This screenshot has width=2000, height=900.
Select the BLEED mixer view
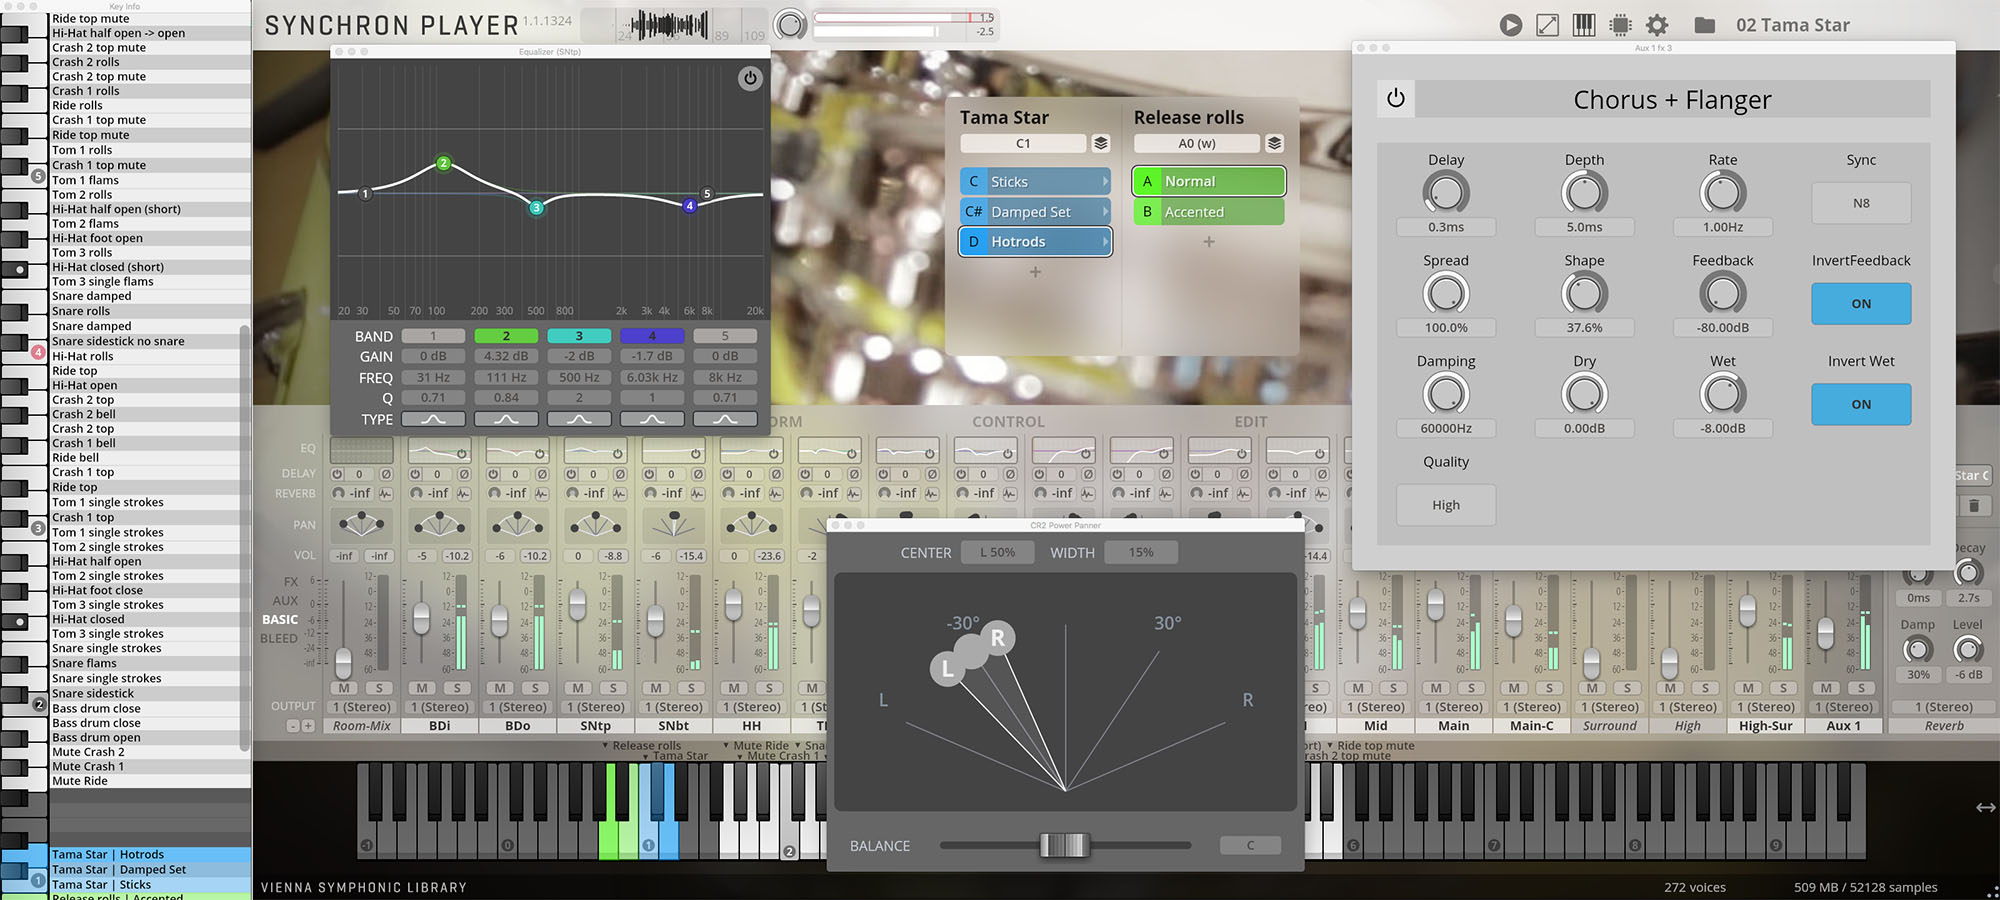279,639
